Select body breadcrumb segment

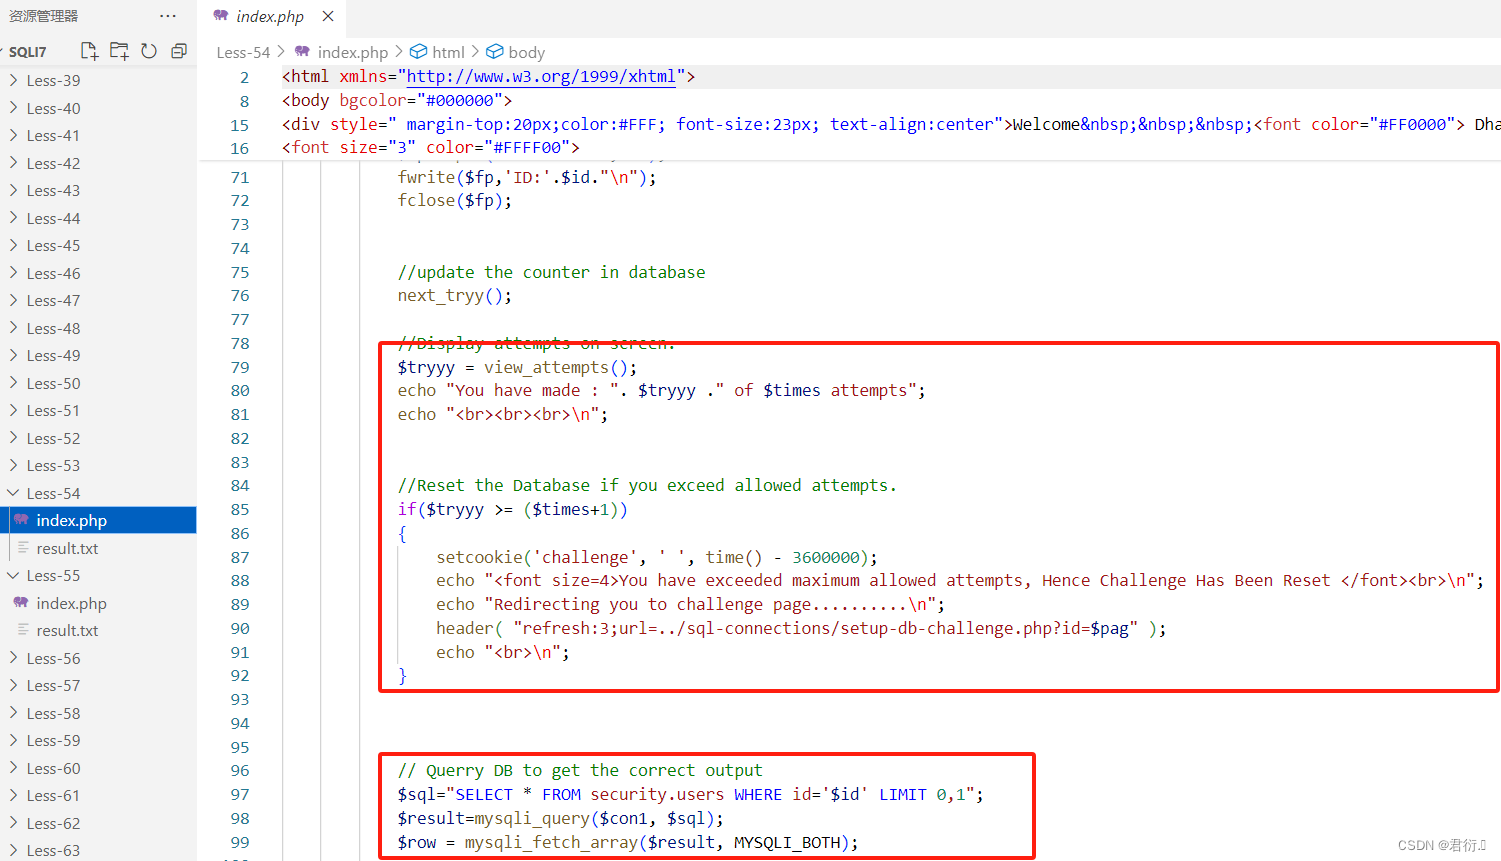[x=526, y=52]
